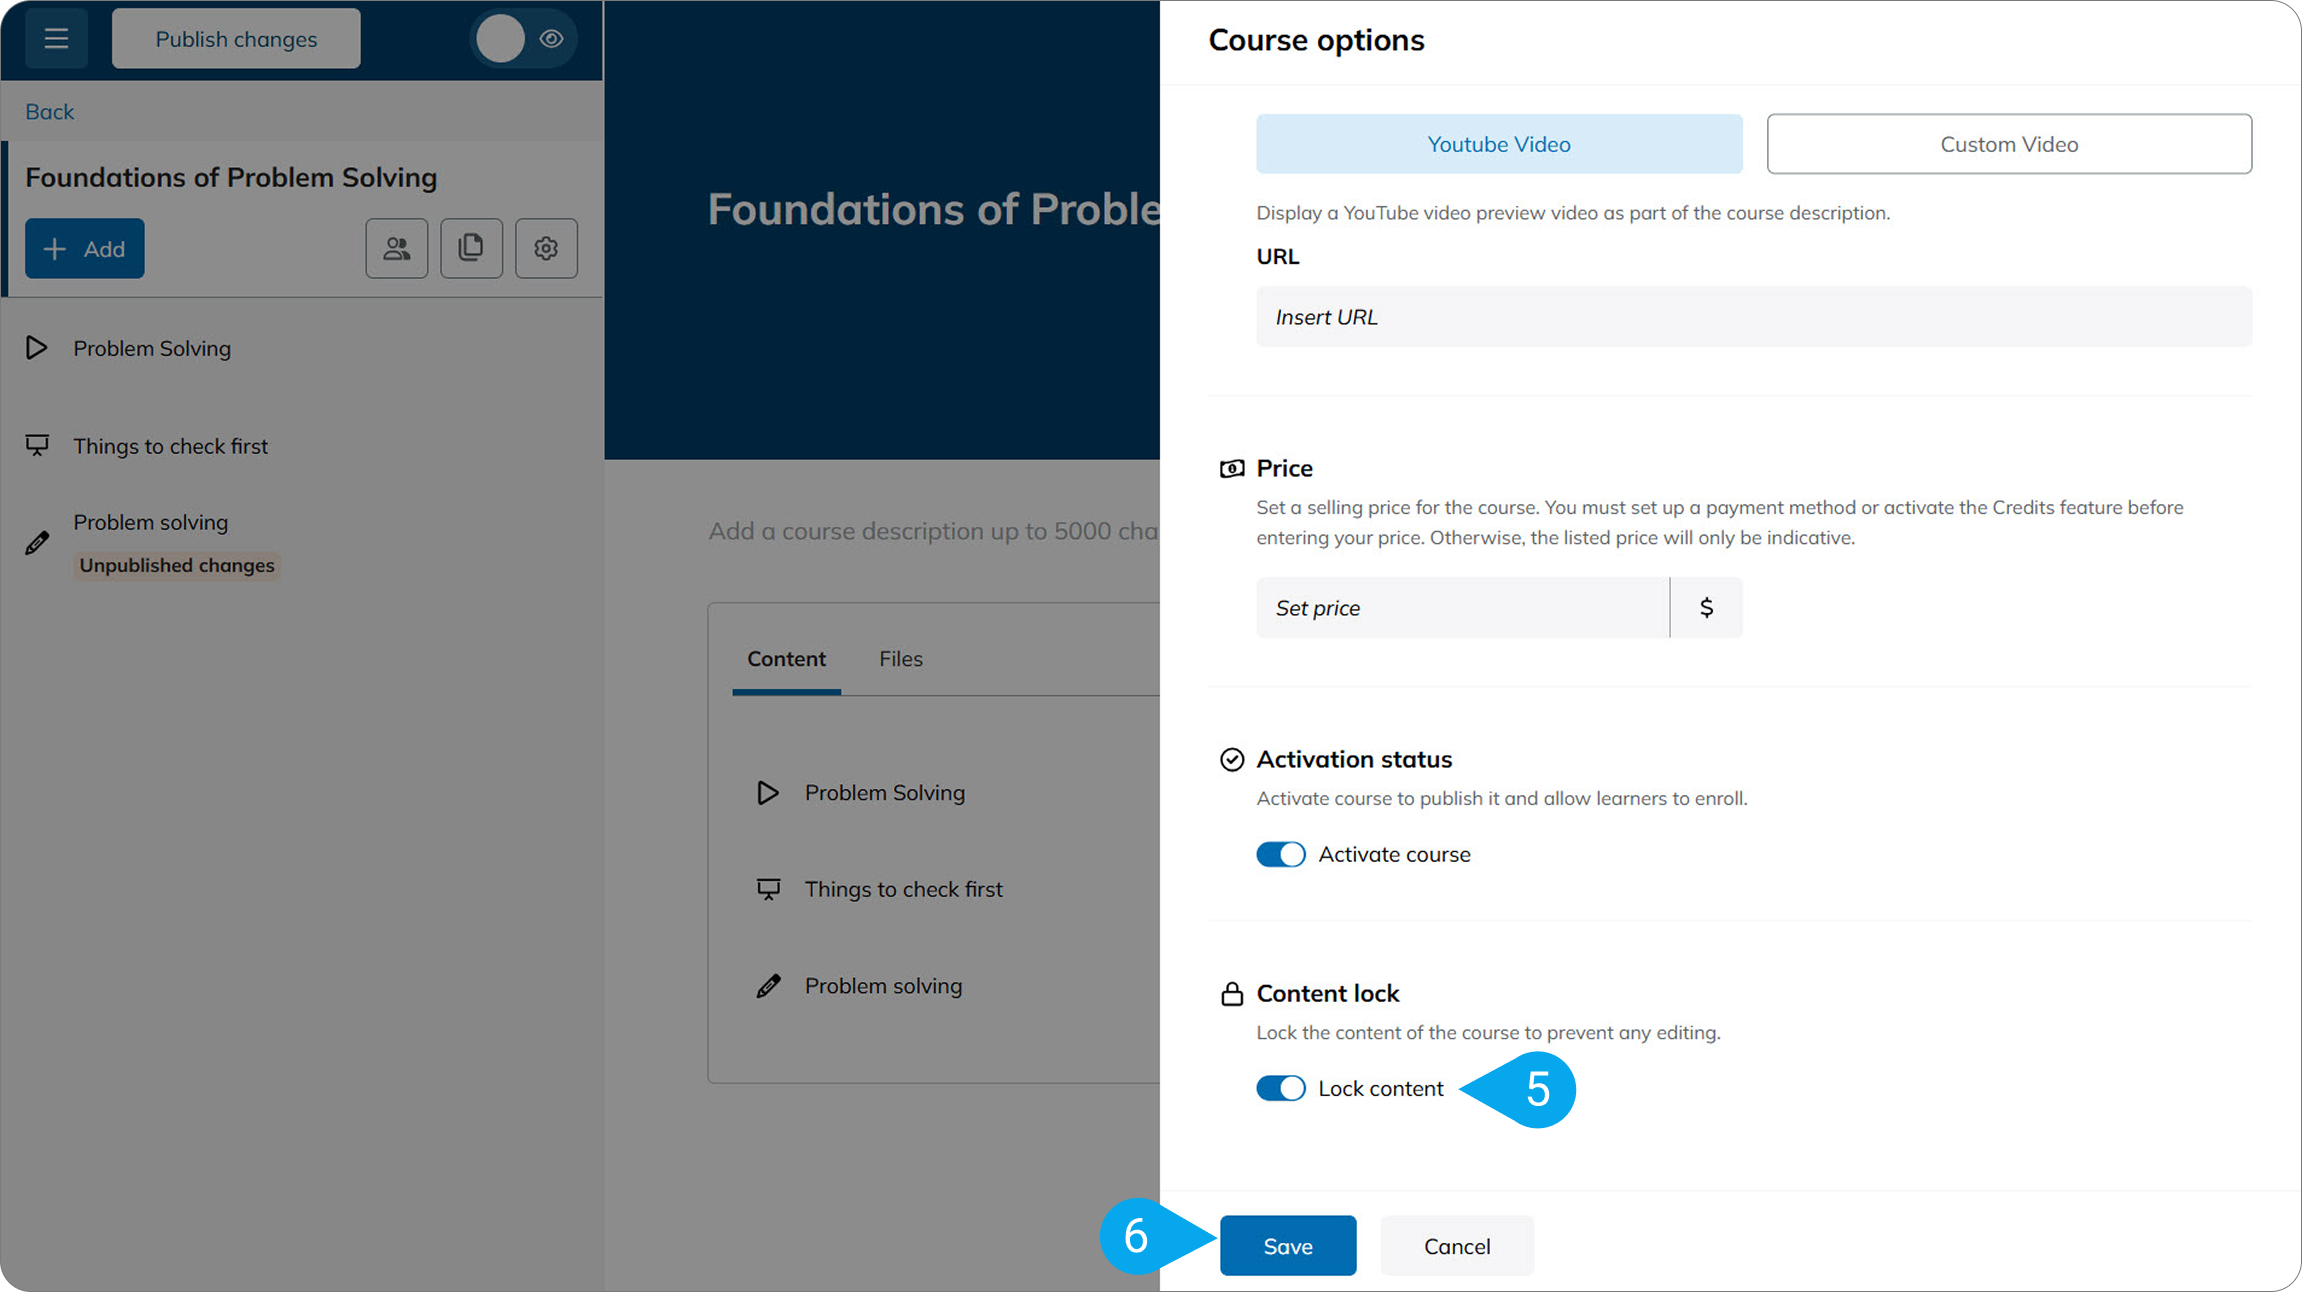
Task: Click the pencil icon beside Problem solving
Action: coord(37,543)
